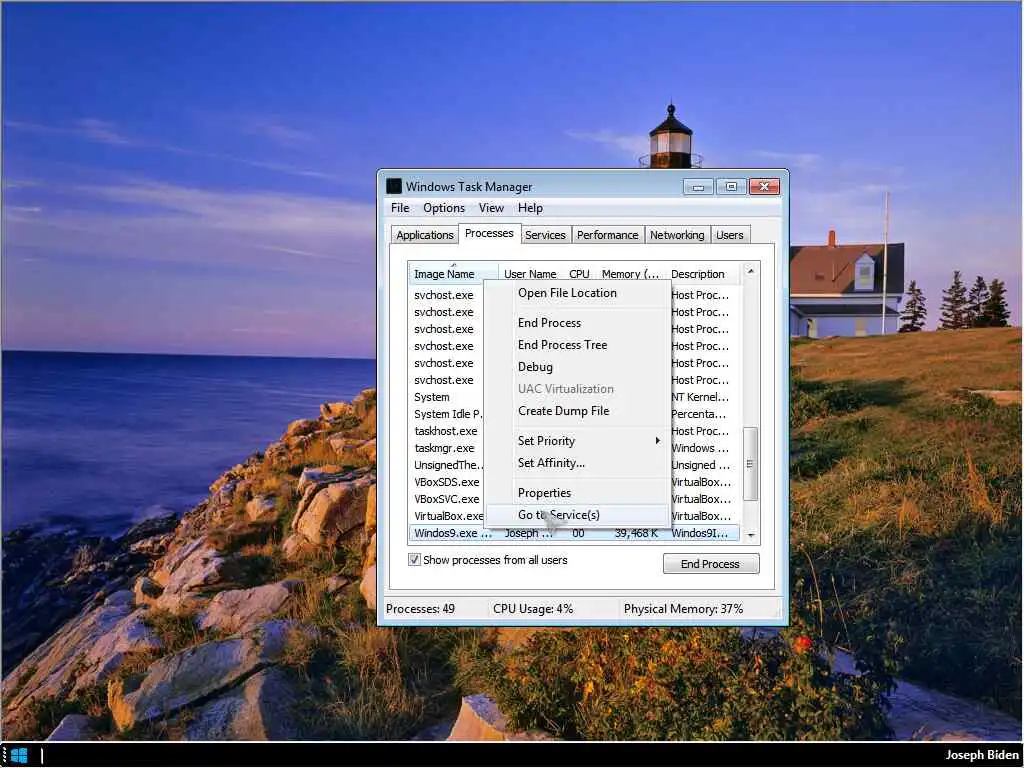Viewport: 1024px width, 768px height.
Task: Click the process list scrollbar thumb
Action: coord(750,464)
